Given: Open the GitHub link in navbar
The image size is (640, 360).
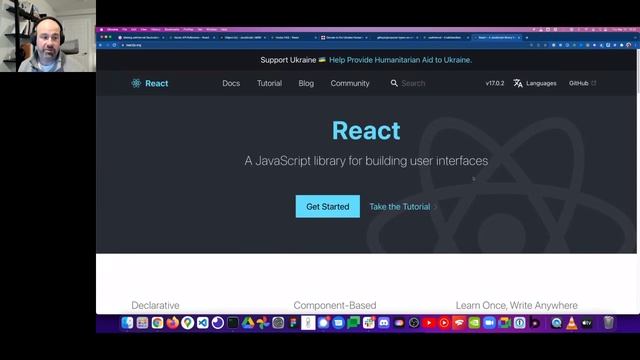Looking at the screenshot, I should click(582, 83).
